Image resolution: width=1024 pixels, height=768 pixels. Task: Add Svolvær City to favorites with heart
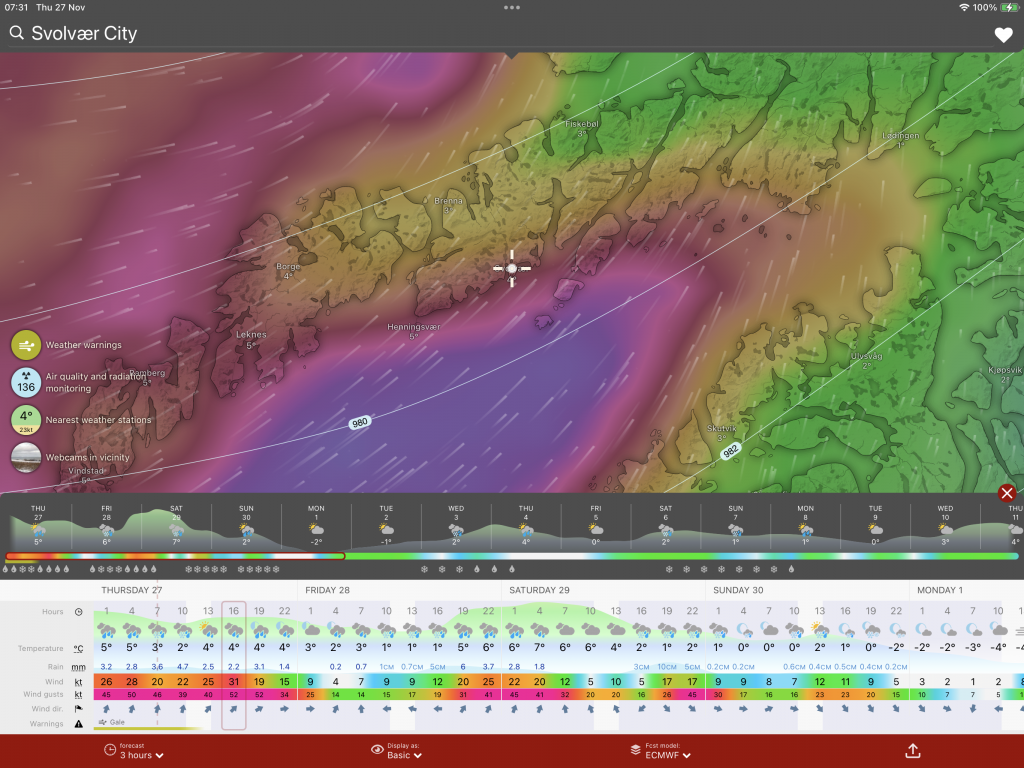click(x=1003, y=35)
